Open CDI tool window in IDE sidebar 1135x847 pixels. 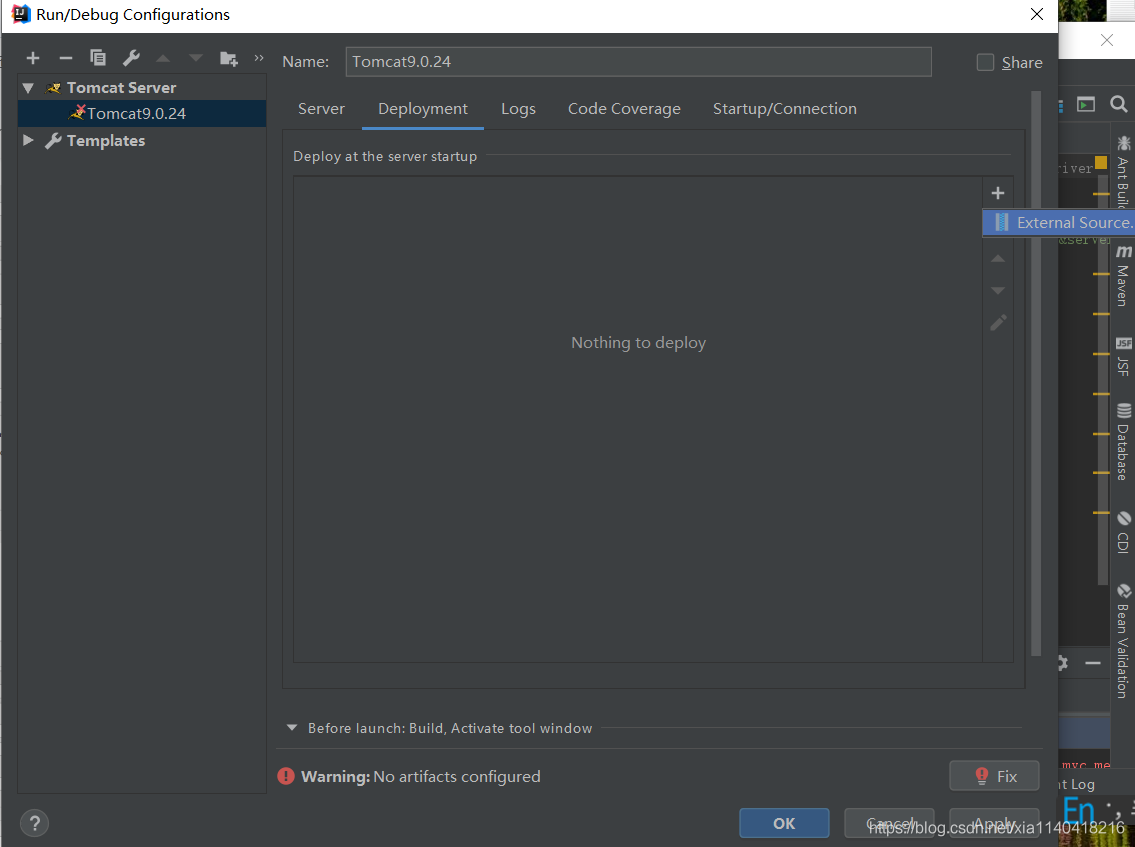1123,532
